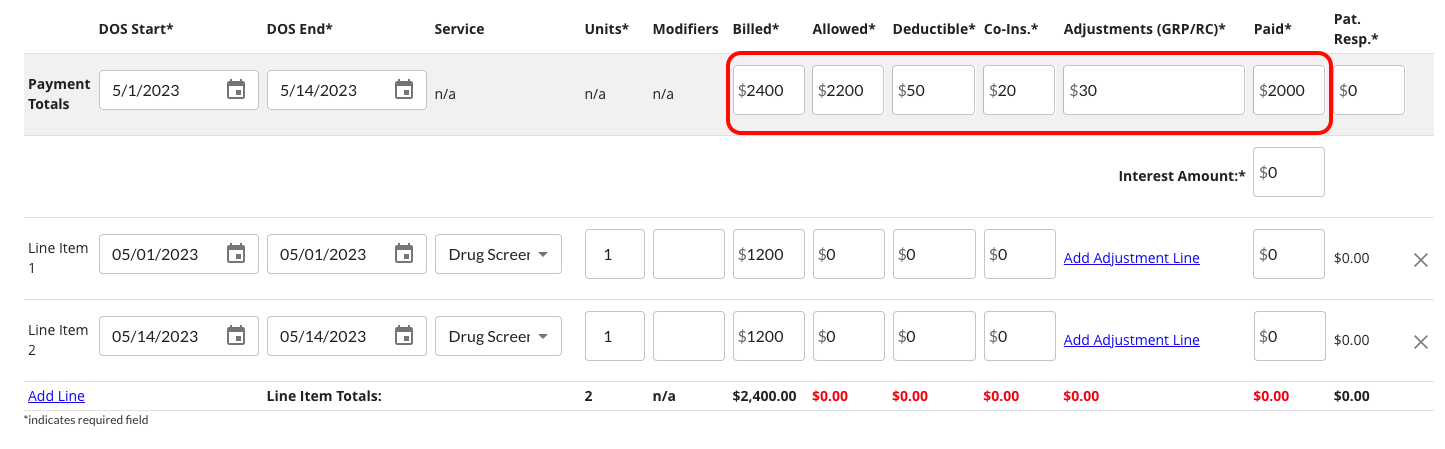Expand the Service dropdown for Line Item 1
Screen dimensions: 1445x449
click(498, 254)
